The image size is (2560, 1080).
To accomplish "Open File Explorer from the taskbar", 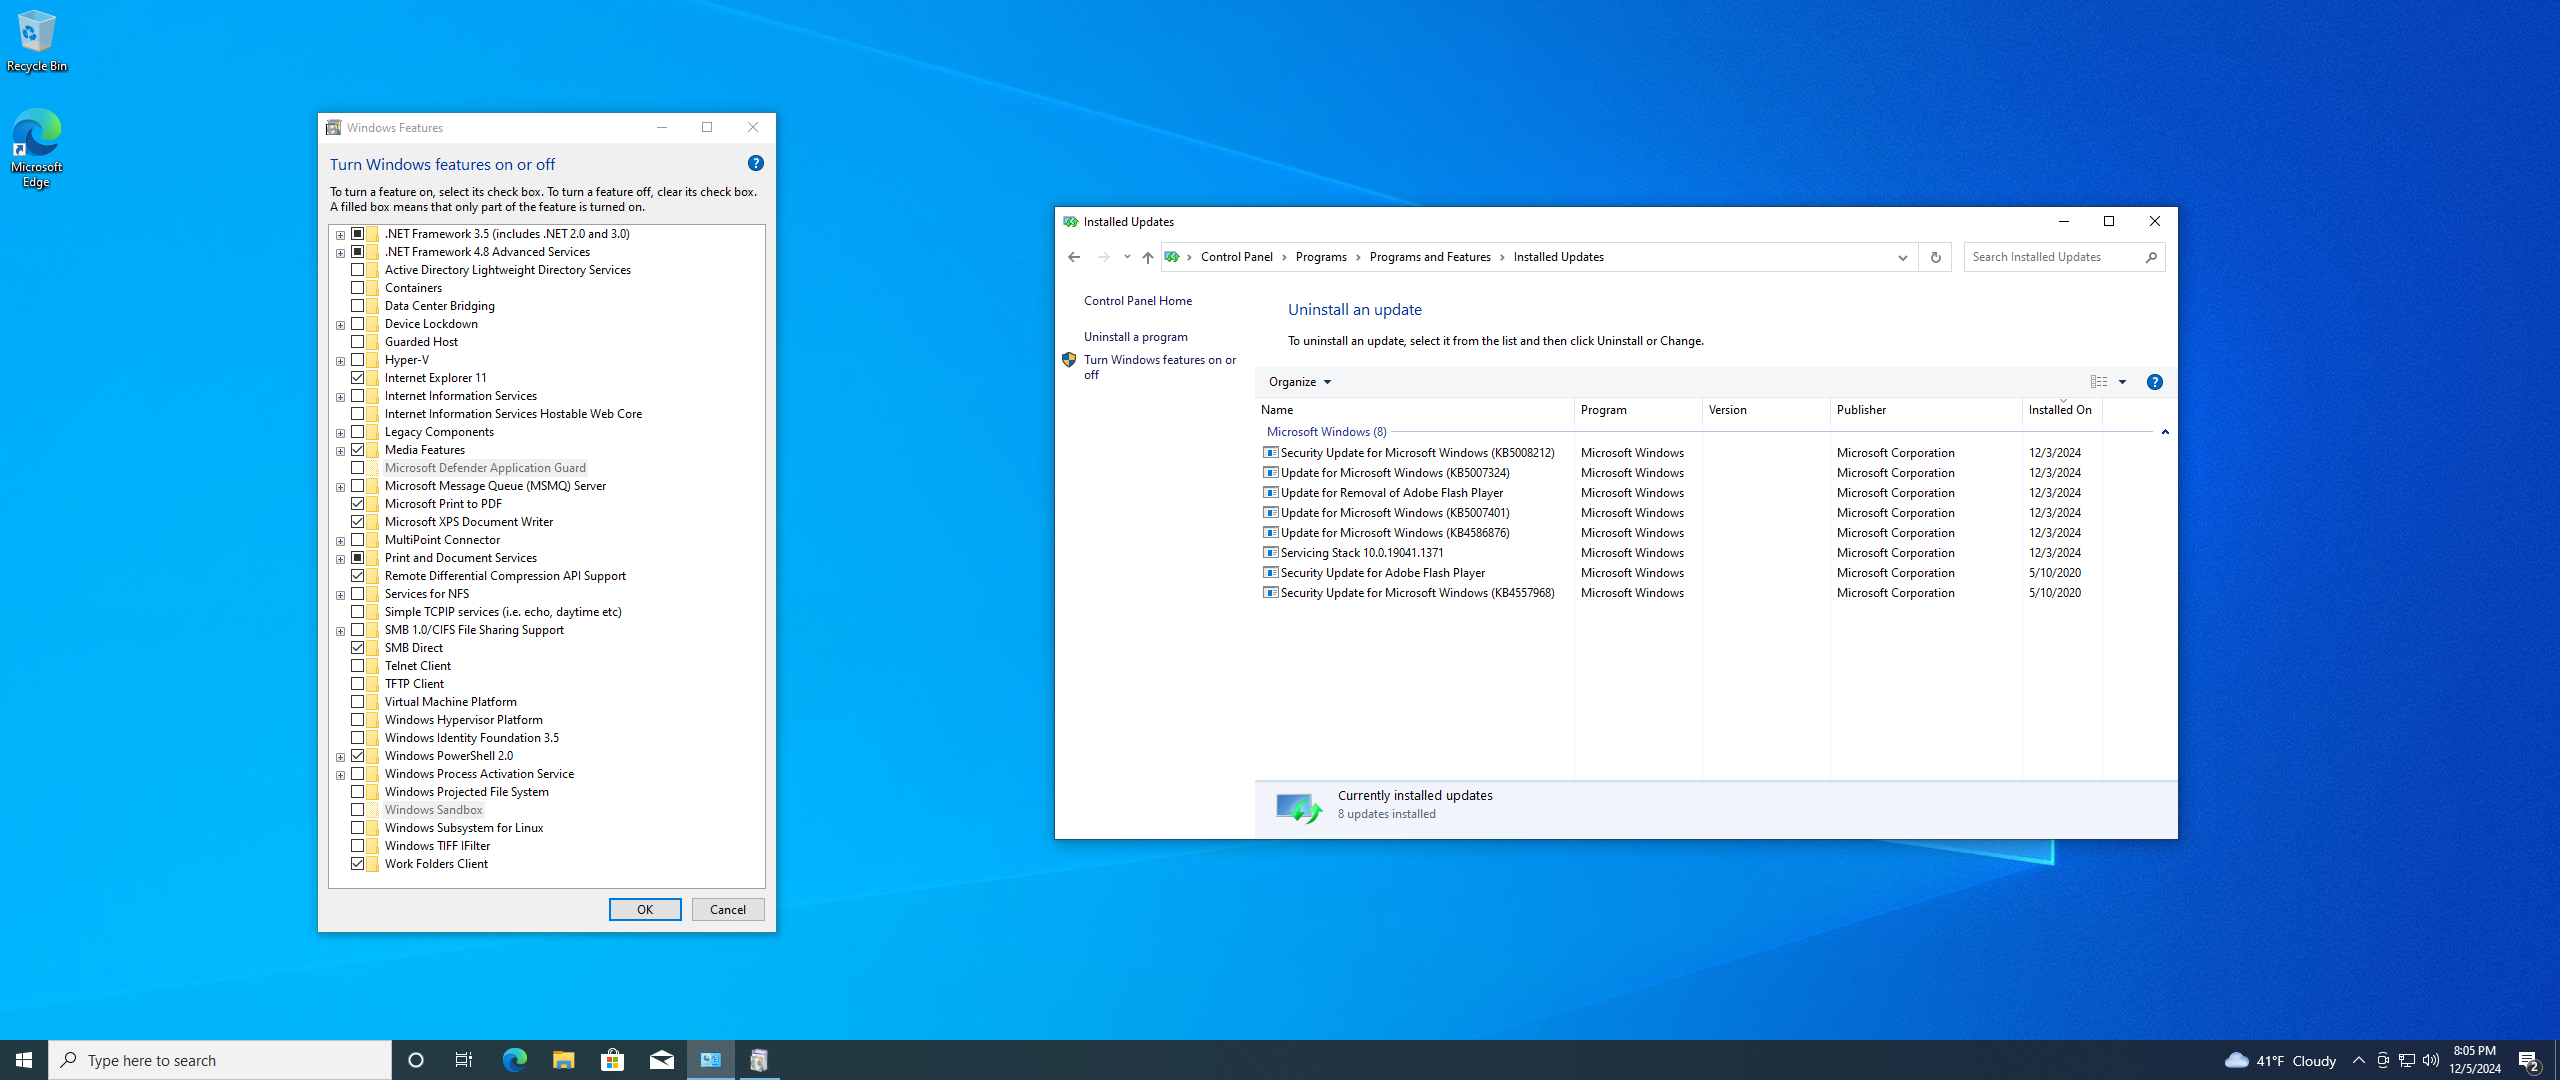I will [x=563, y=1060].
